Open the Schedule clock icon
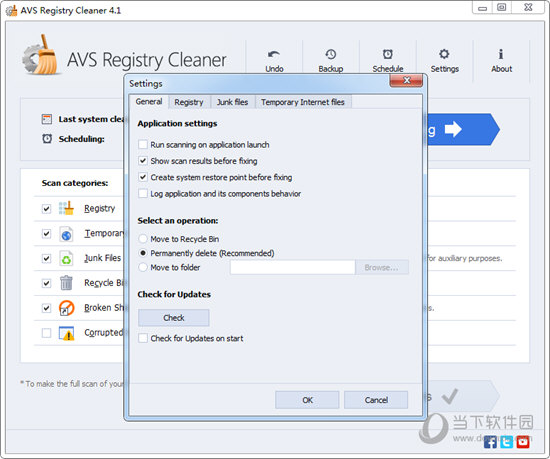This screenshot has height=459, width=550. 388,54
